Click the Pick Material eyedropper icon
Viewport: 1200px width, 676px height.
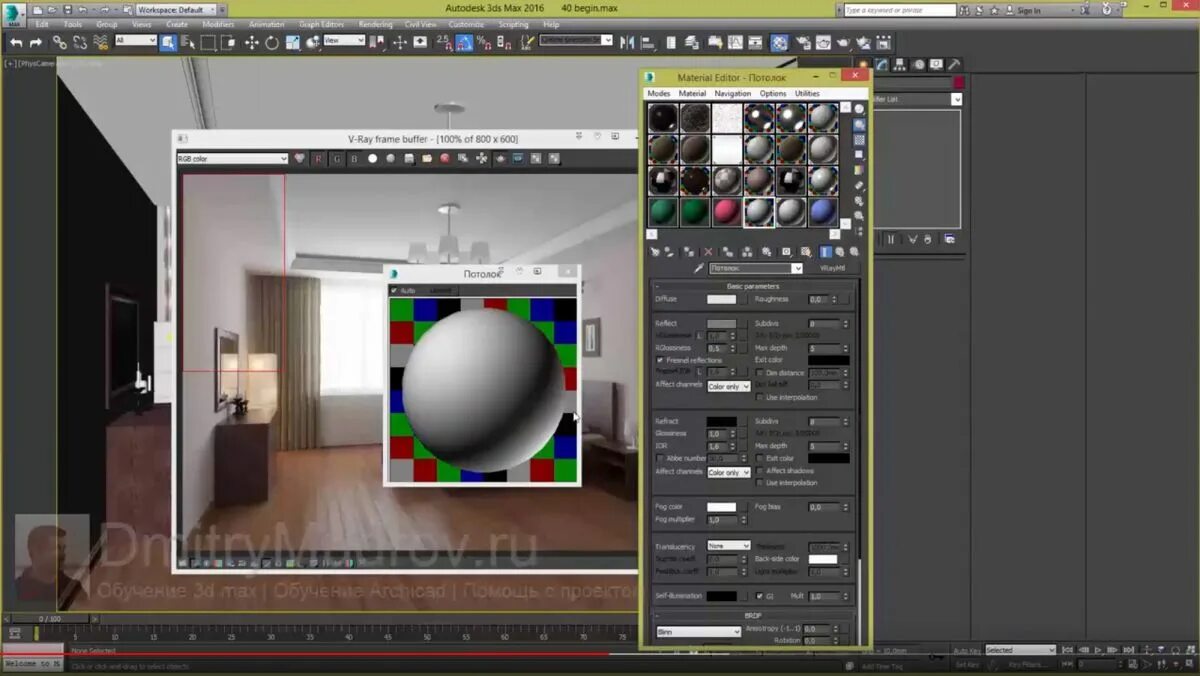point(699,268)
